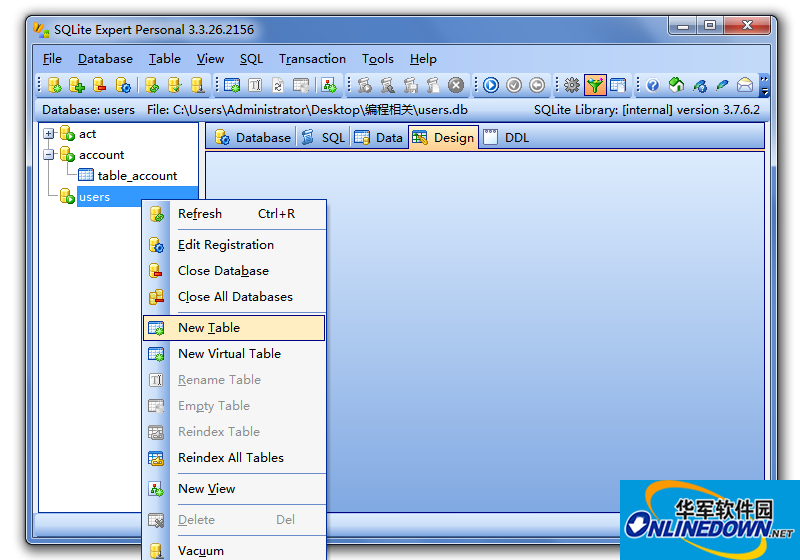Click the New Database toolbar icon
Image resolution: width=800 pixels, height=560 pixels.
[x=55, y=85]
